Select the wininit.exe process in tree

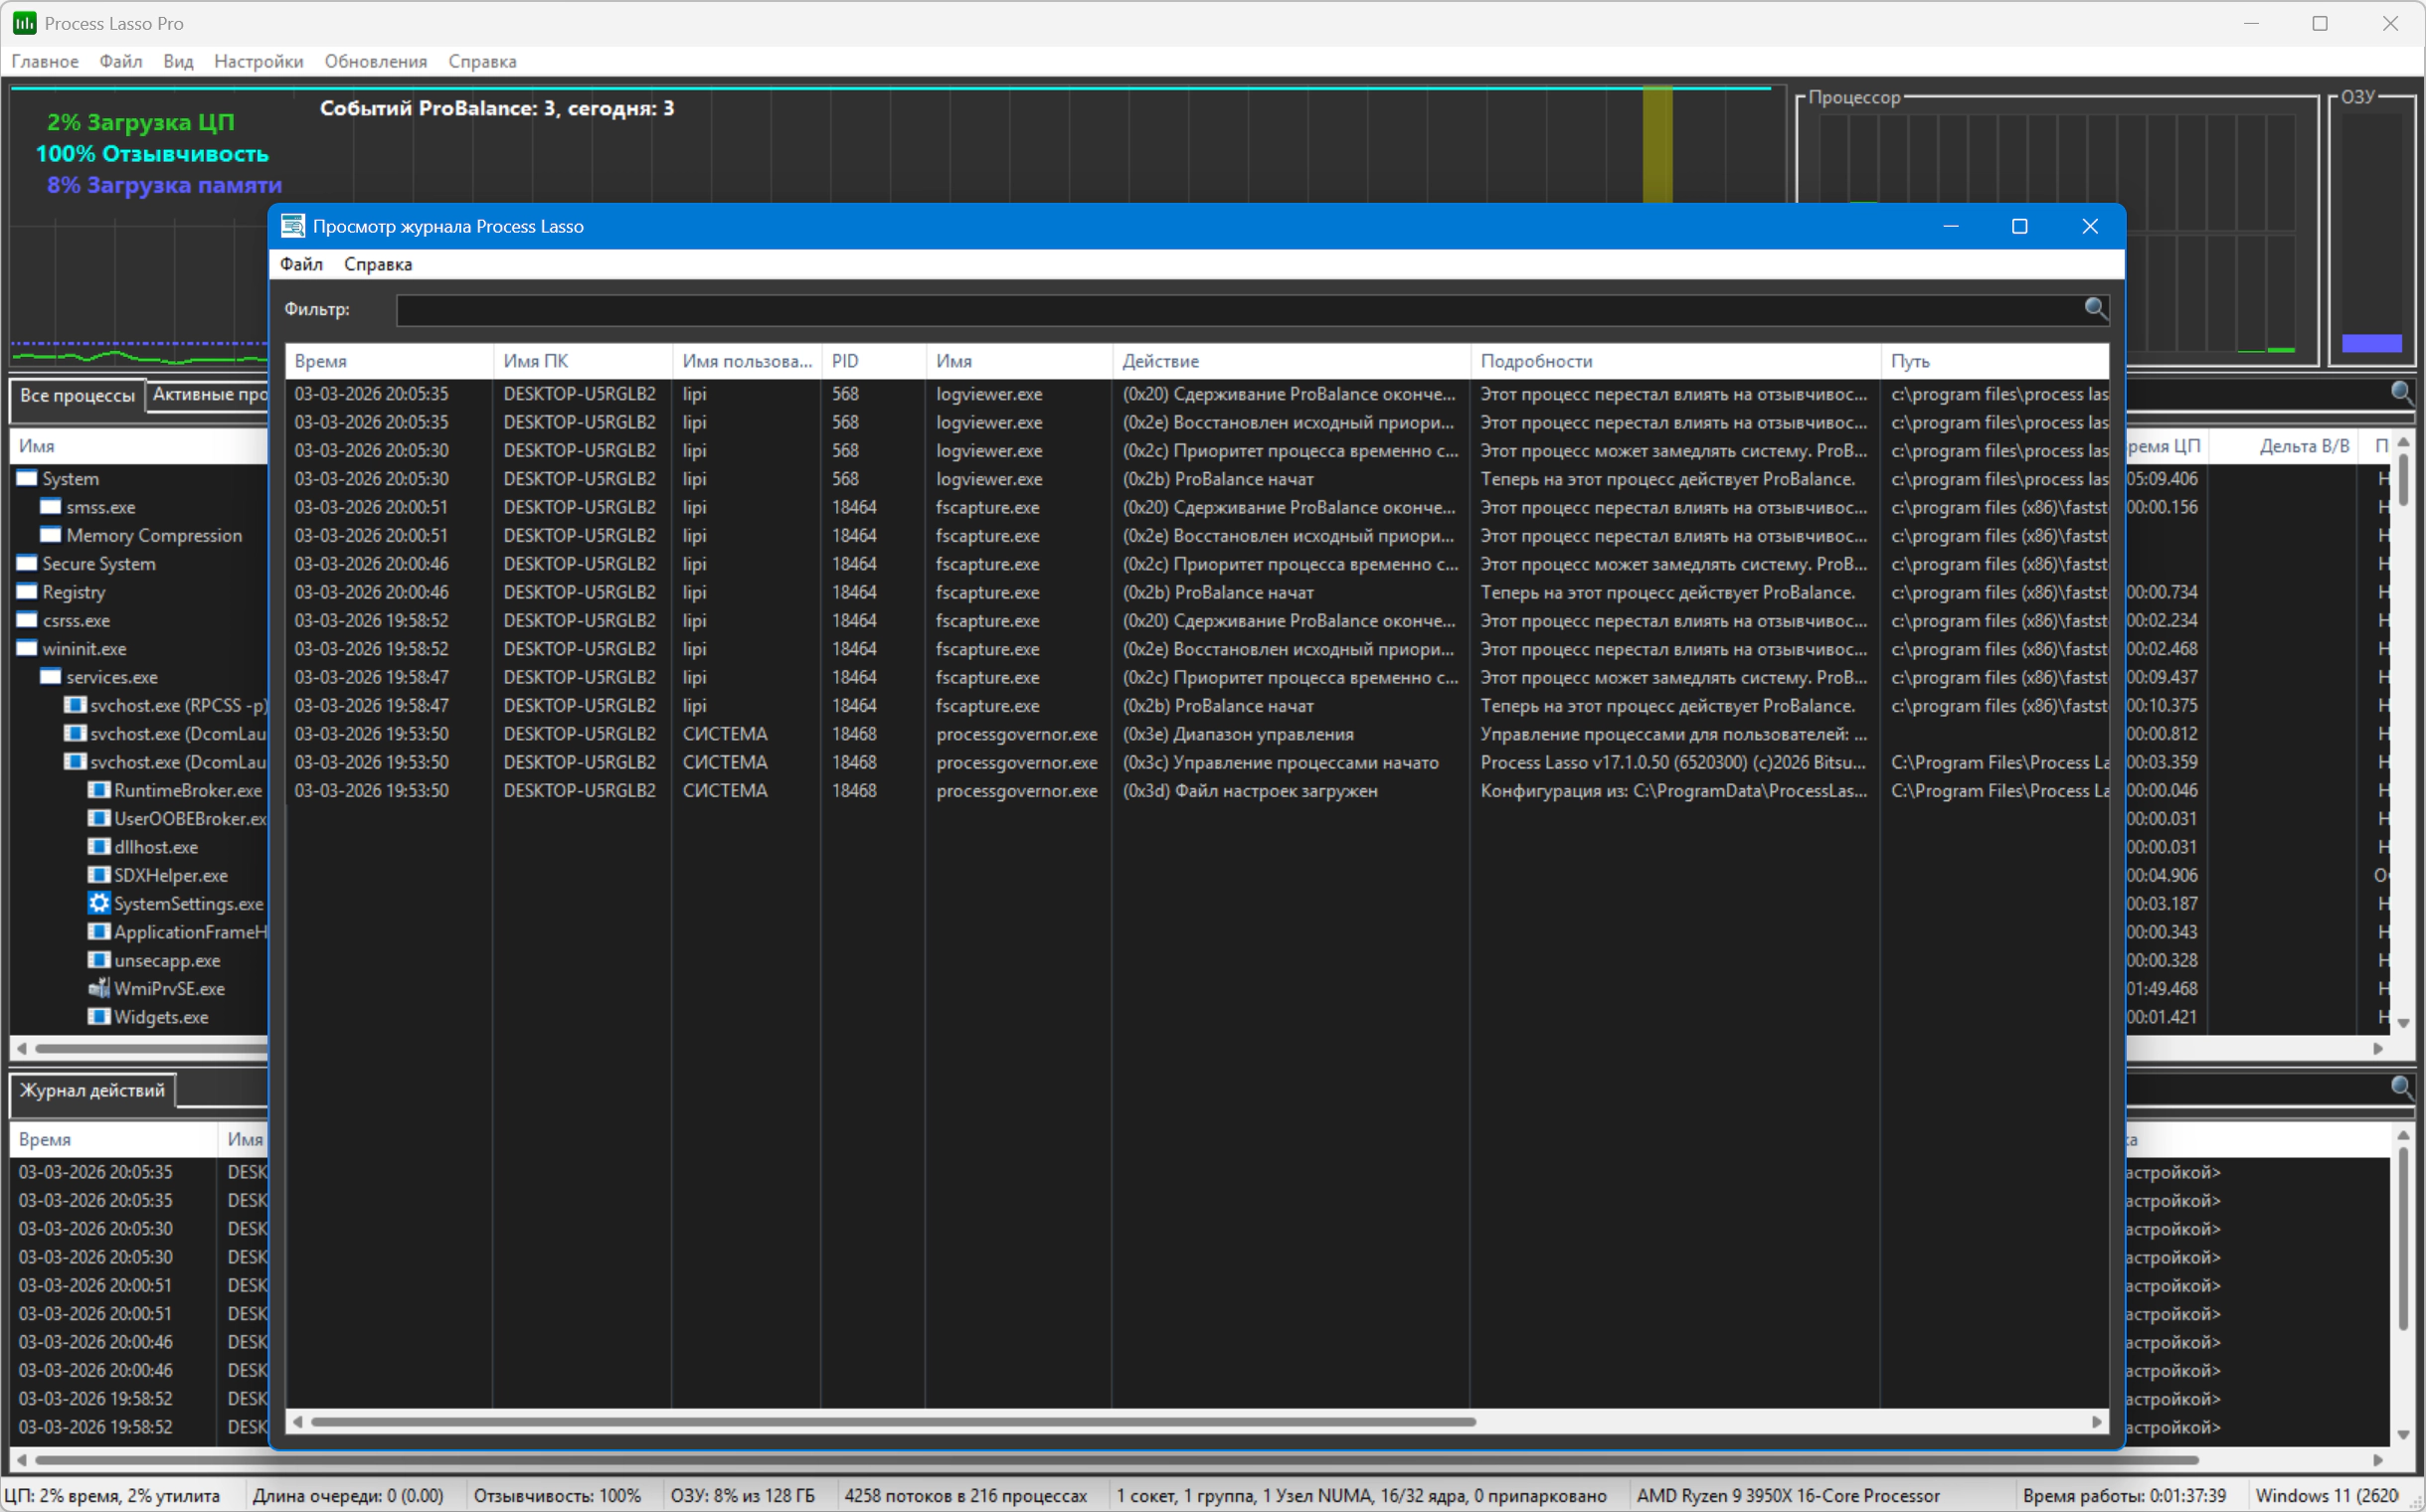pos(84,649)
